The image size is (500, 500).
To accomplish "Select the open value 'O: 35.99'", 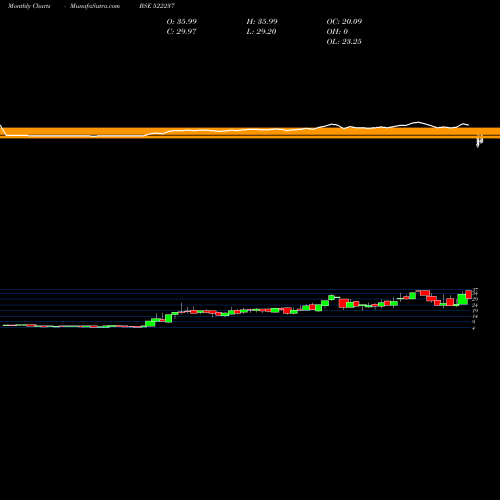I will click(182, 21).
